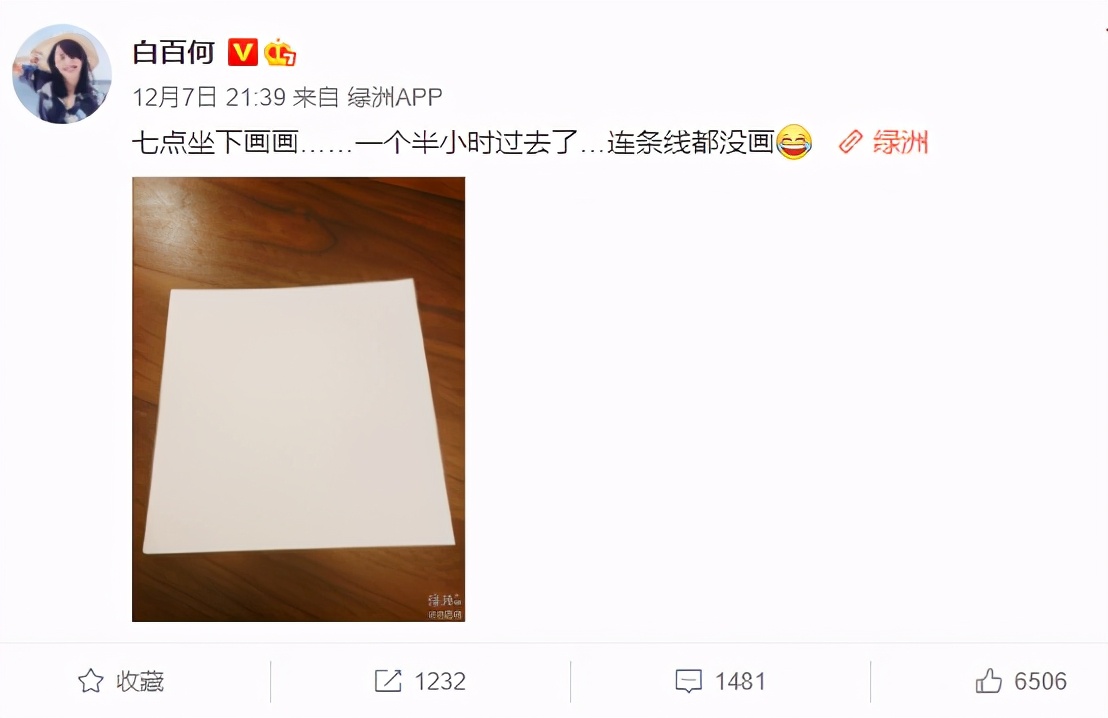Enlarge the blank paper photo
Screen dimensions: 1108x718
click(x=298, y=399)
